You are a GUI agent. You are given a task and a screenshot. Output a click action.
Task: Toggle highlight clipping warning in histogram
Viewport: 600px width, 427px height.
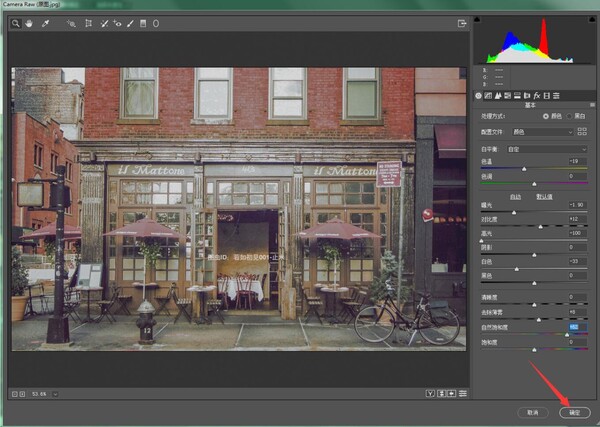click(592, 19)
